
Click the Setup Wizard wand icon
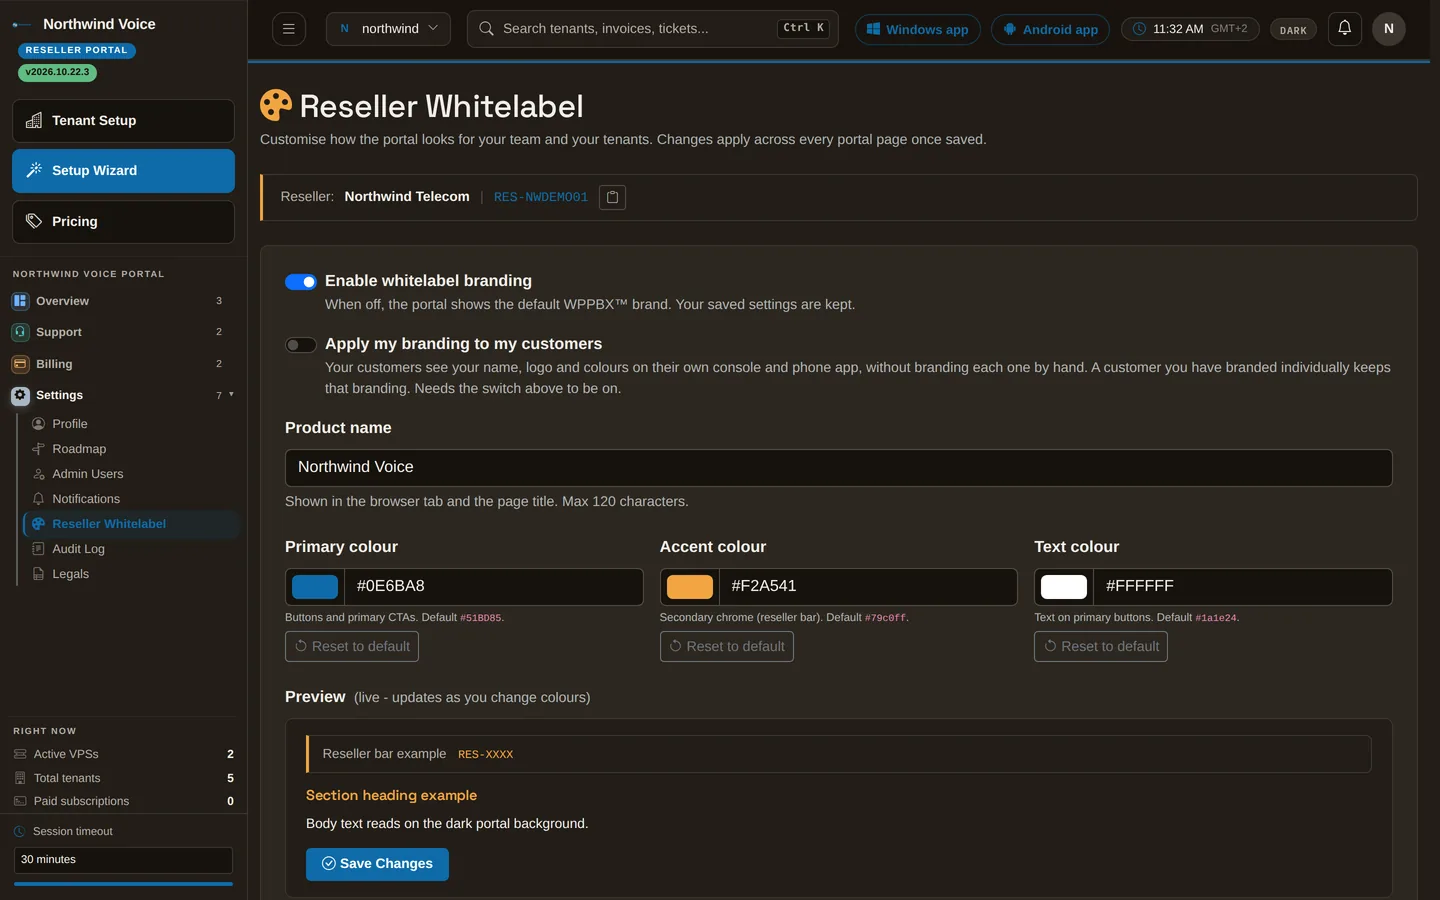click(x=34, y=170)
